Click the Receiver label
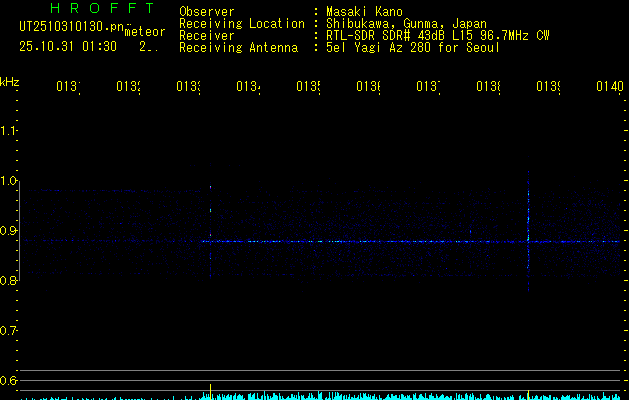 [x=207, y=36]
